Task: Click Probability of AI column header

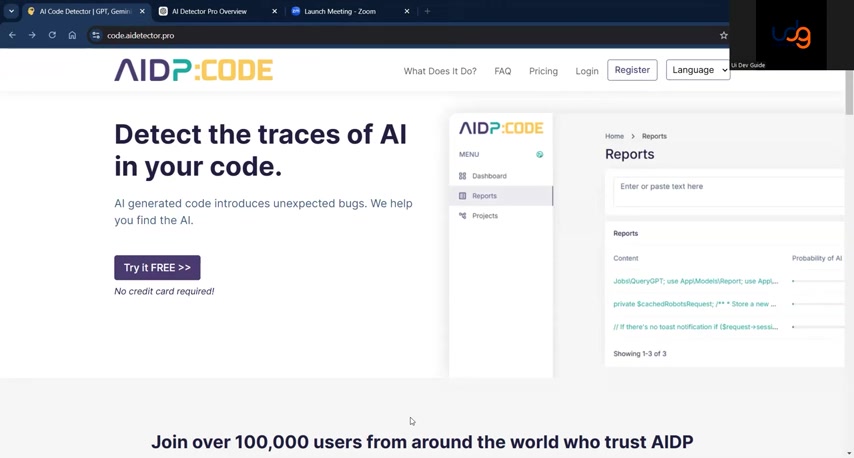Action: (x=816, y=258)
